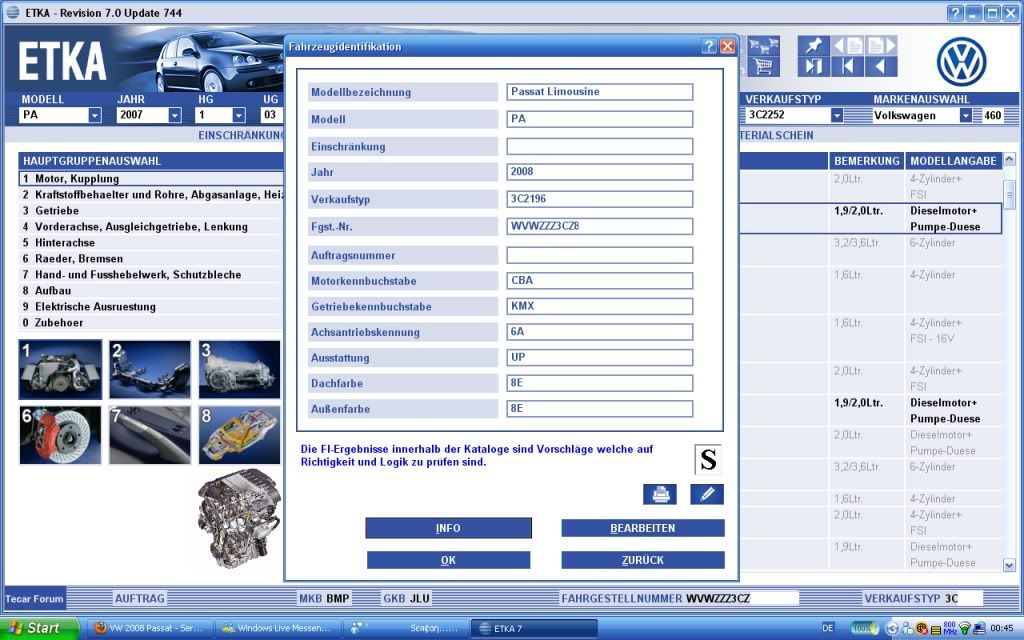The width and height of the screenshot is (1024, 640).
Task: Click the BEMERKUNG column header
Action: tap(867, 161)
